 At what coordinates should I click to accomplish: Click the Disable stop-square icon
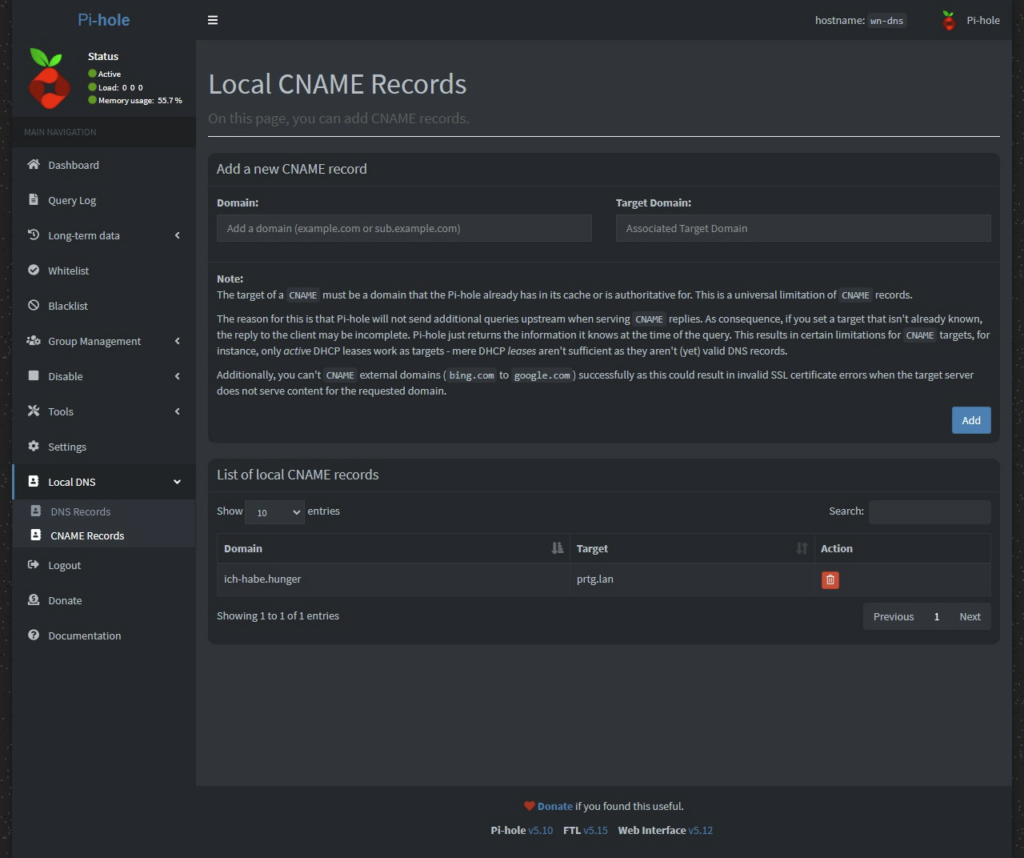(33, 376)
